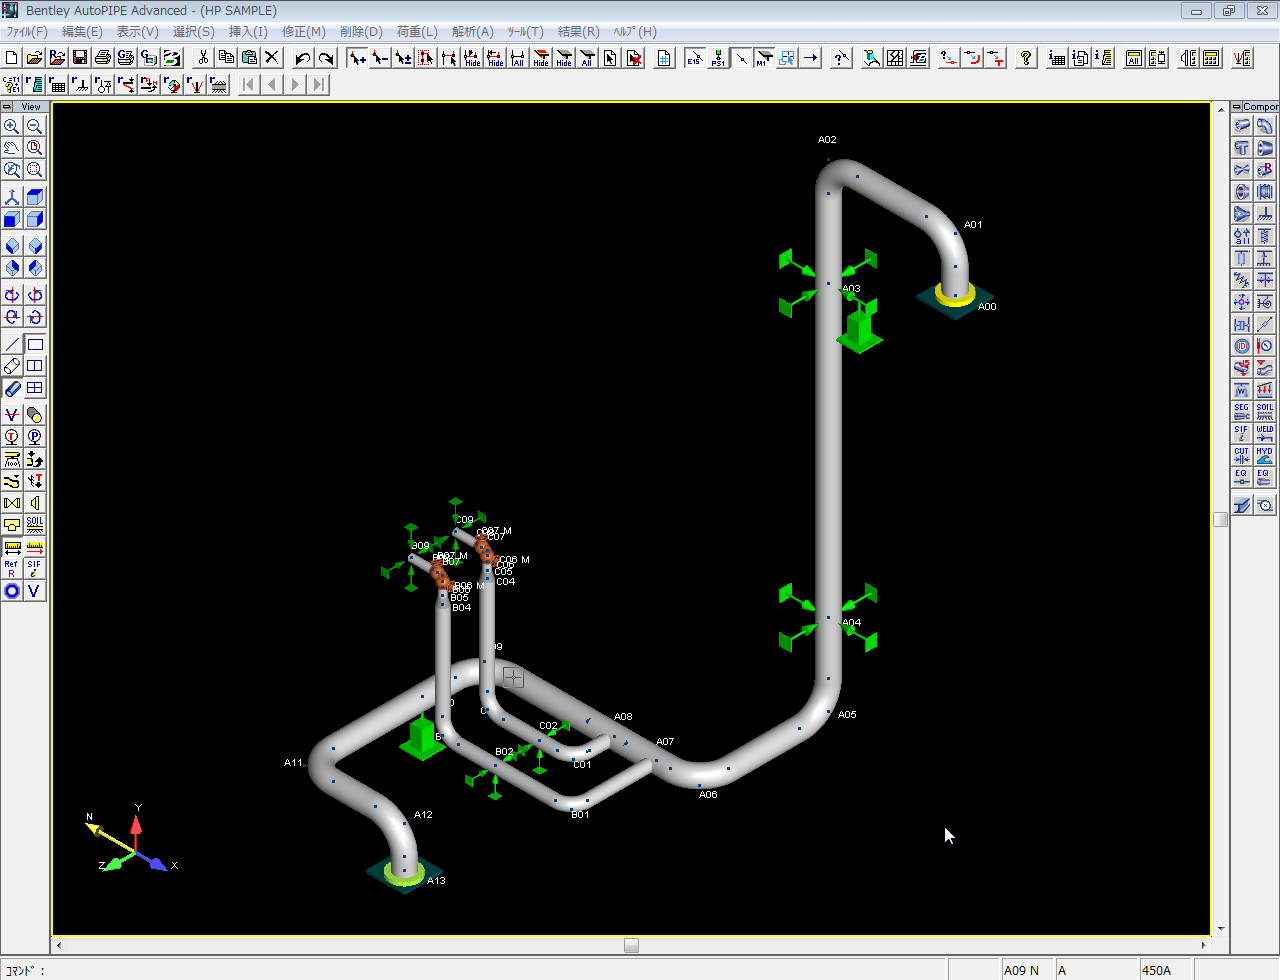
Task: Open the 荷重(L) Load menu
Action: [417, 32]
